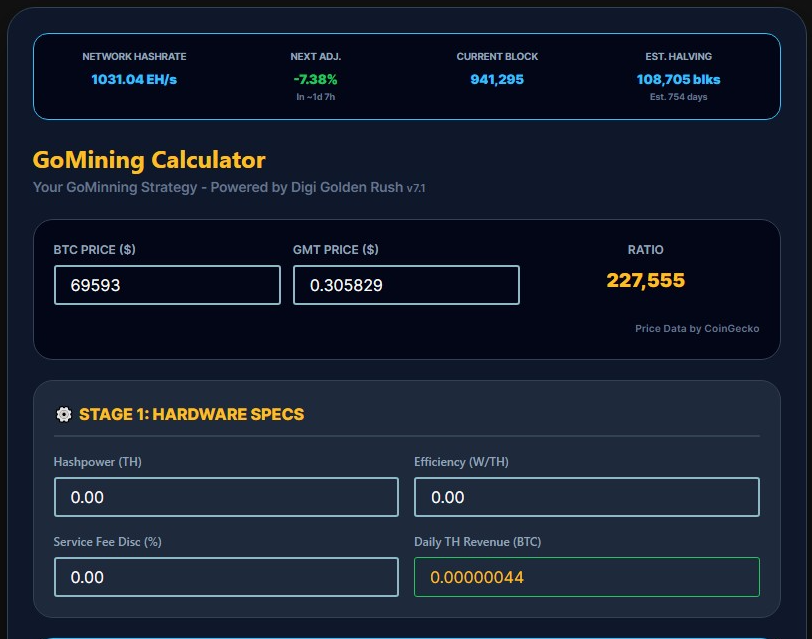Click network hashrate value 1031.04 EH/s
Viewport: 812px width, 639px height.
[x=134, y=79]
